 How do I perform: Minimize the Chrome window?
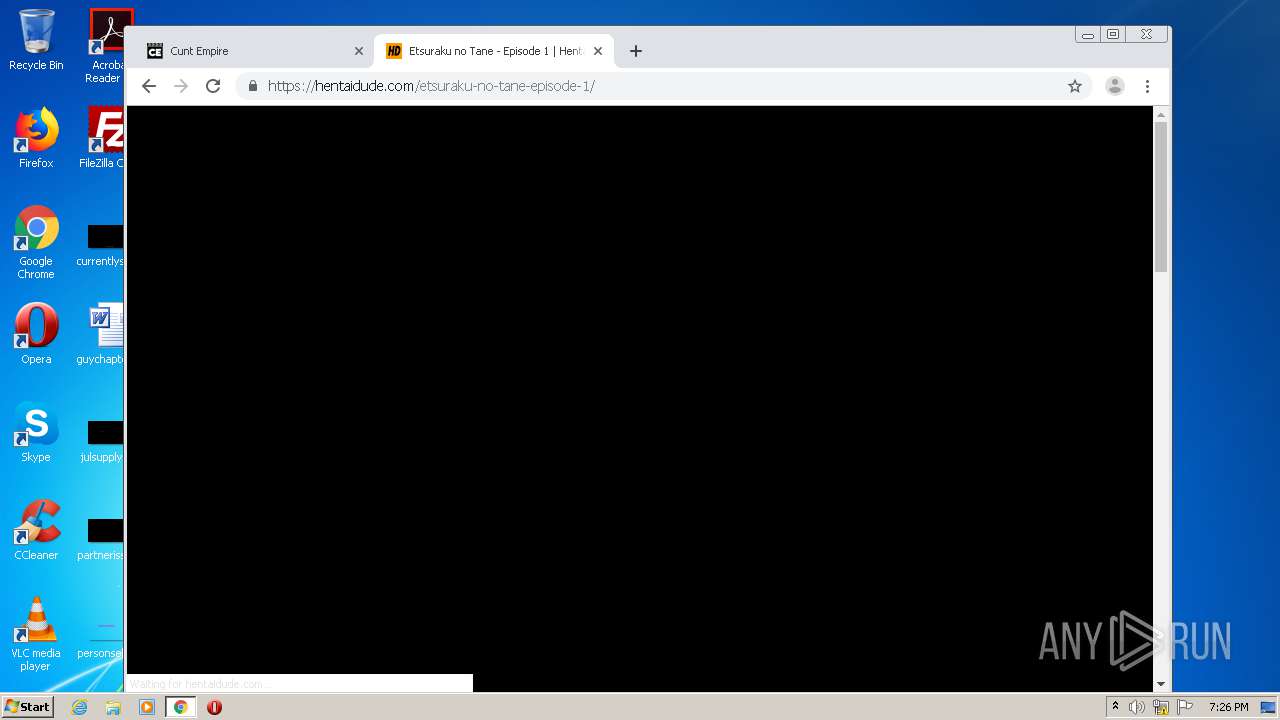pyautogui.click(x=1088, y=35)
